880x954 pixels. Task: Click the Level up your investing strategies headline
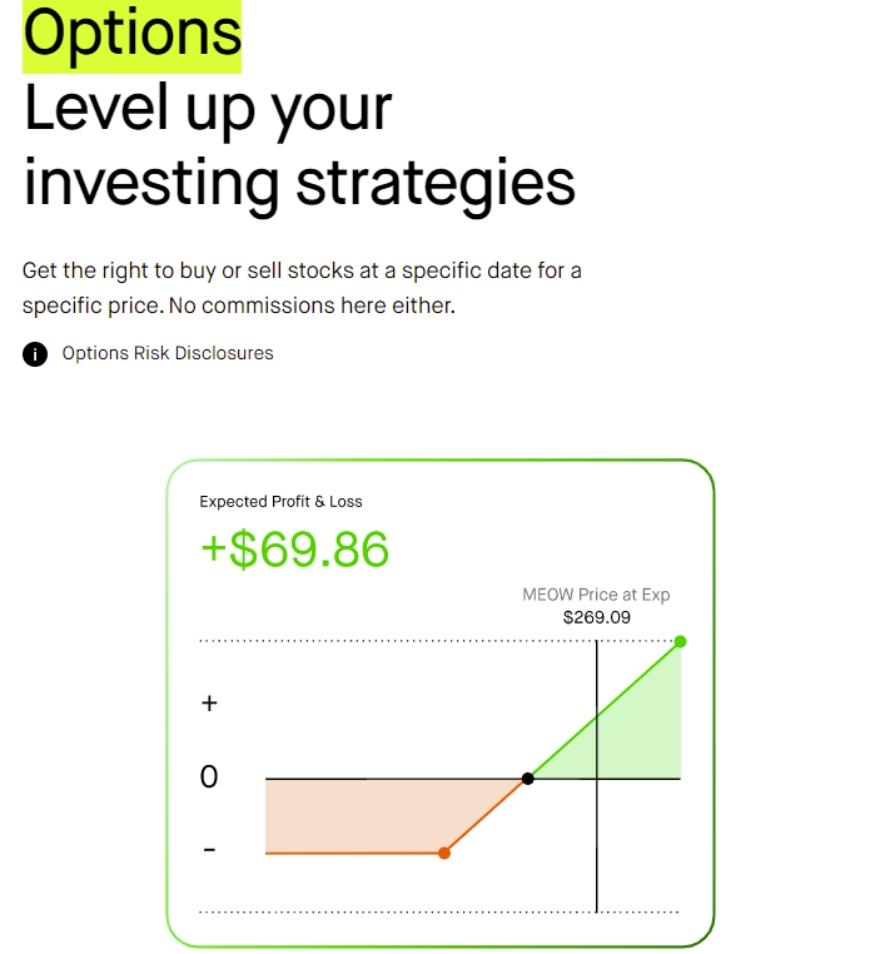(299, 146)
